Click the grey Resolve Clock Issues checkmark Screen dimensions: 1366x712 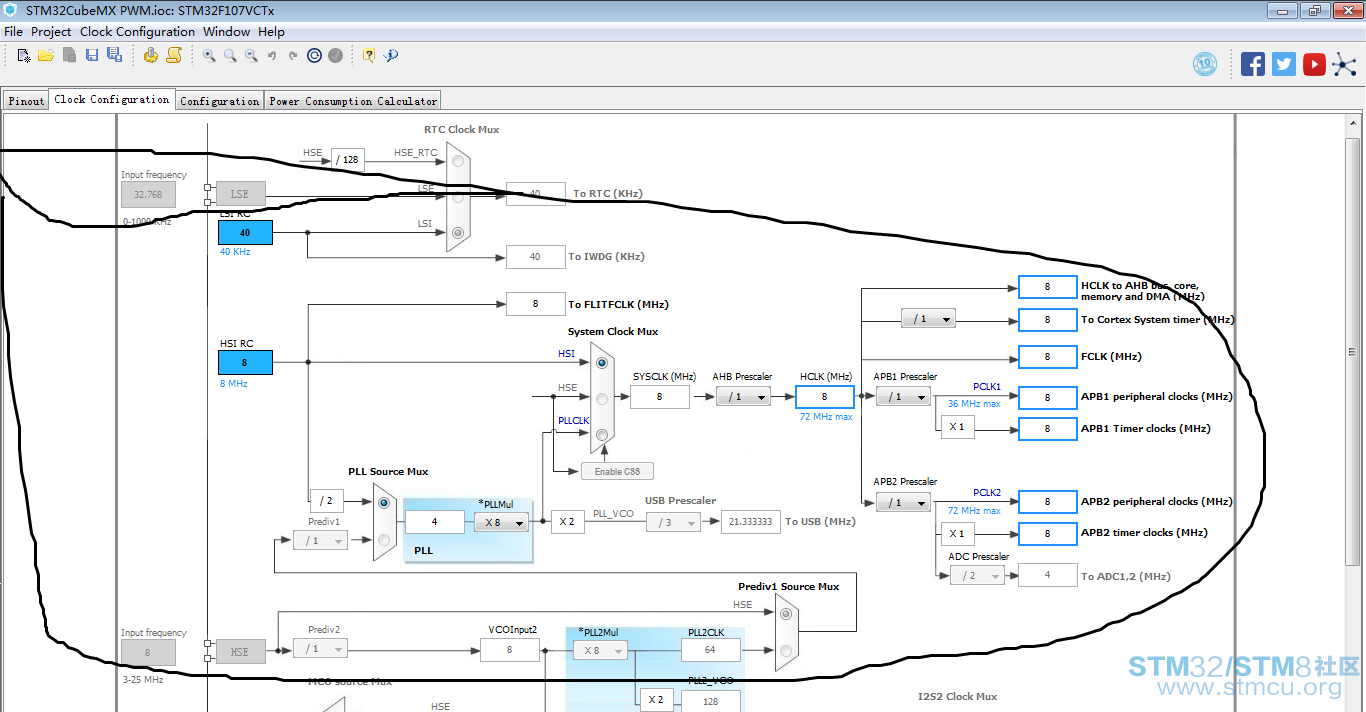[x=336, y=55]
